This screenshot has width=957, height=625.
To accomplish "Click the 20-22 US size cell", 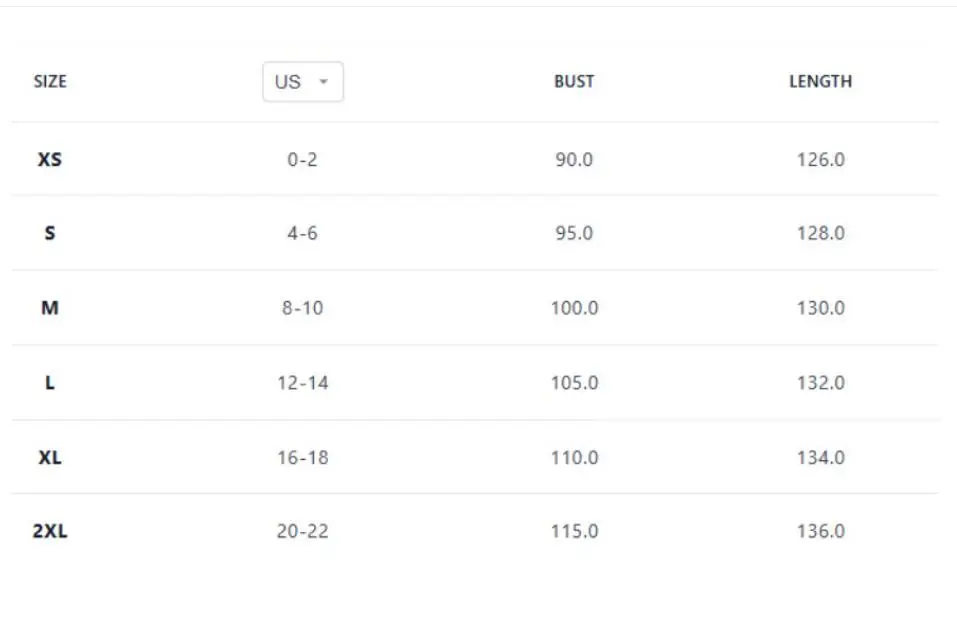I will (302, 531).
